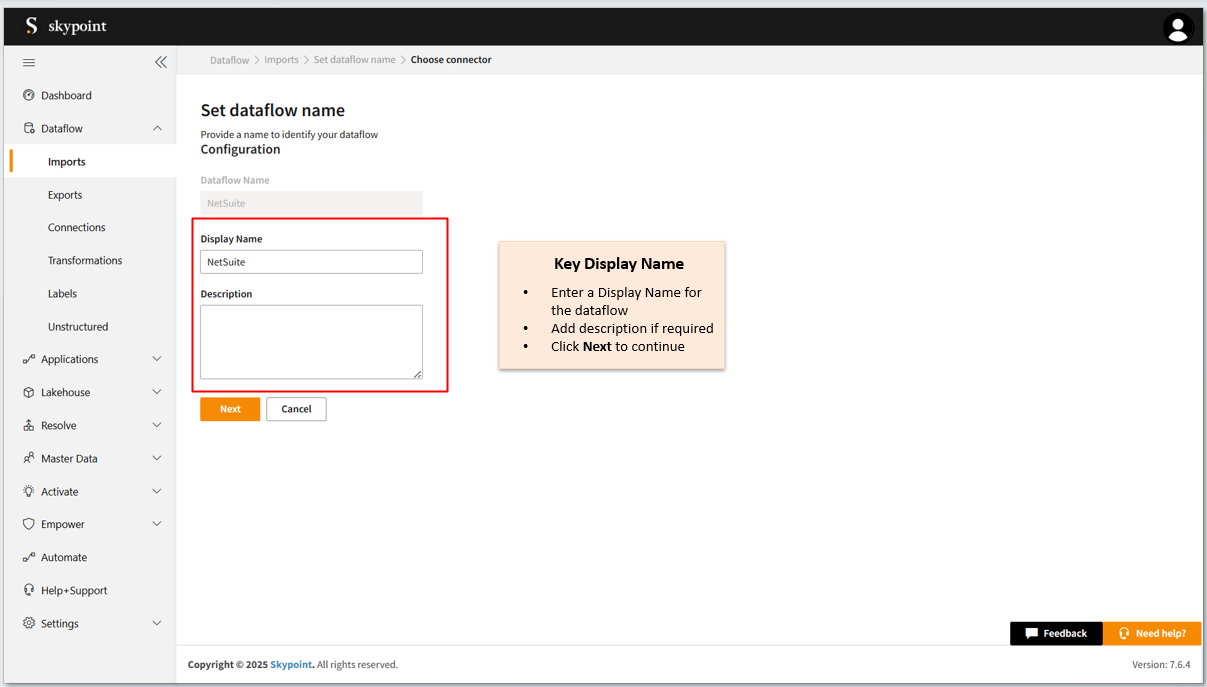
Task: Click the Activate lightbulb icon
Action: [x=29, y=492]
